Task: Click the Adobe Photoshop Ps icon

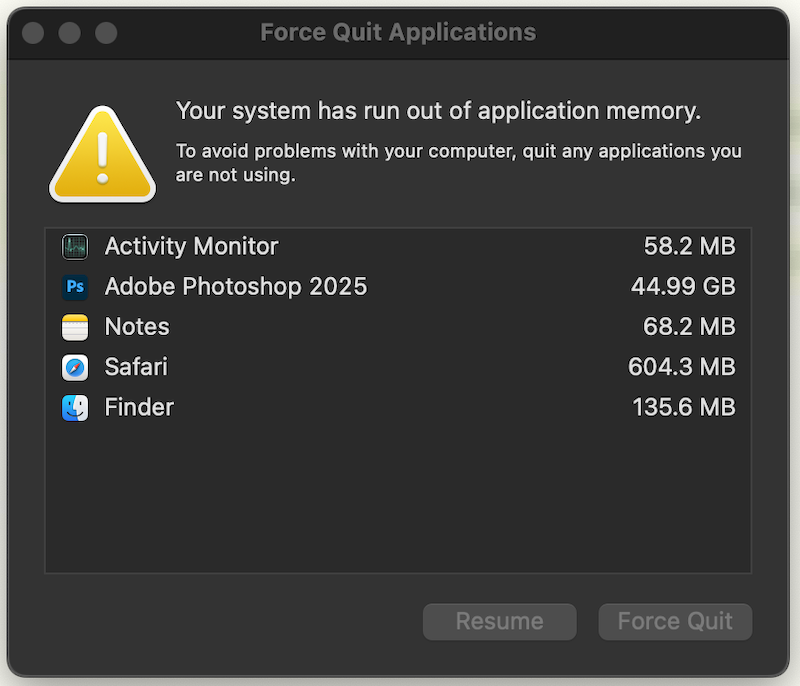Action: (x=75, y=287)
